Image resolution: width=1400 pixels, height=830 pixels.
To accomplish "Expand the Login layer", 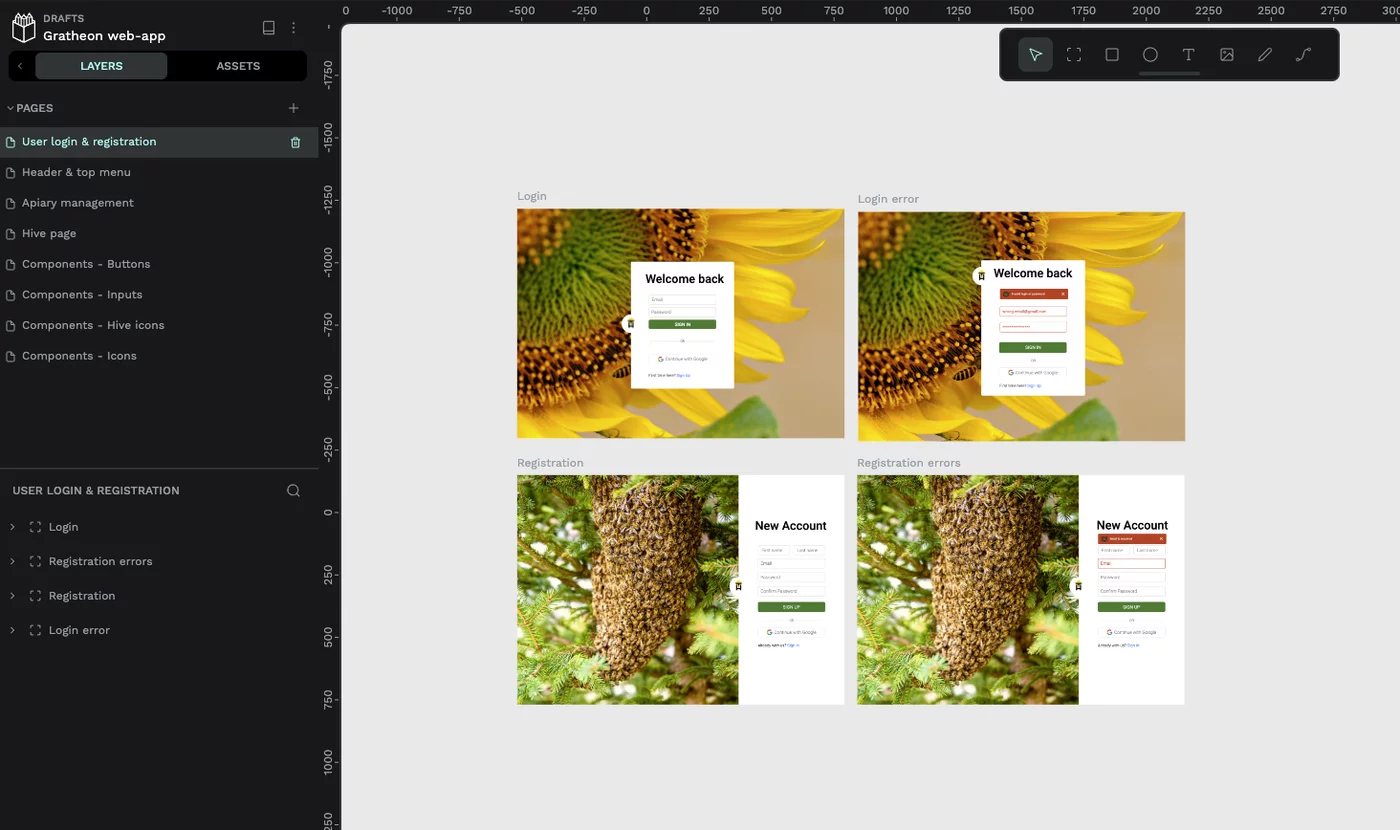I will (x=12, y=527).
